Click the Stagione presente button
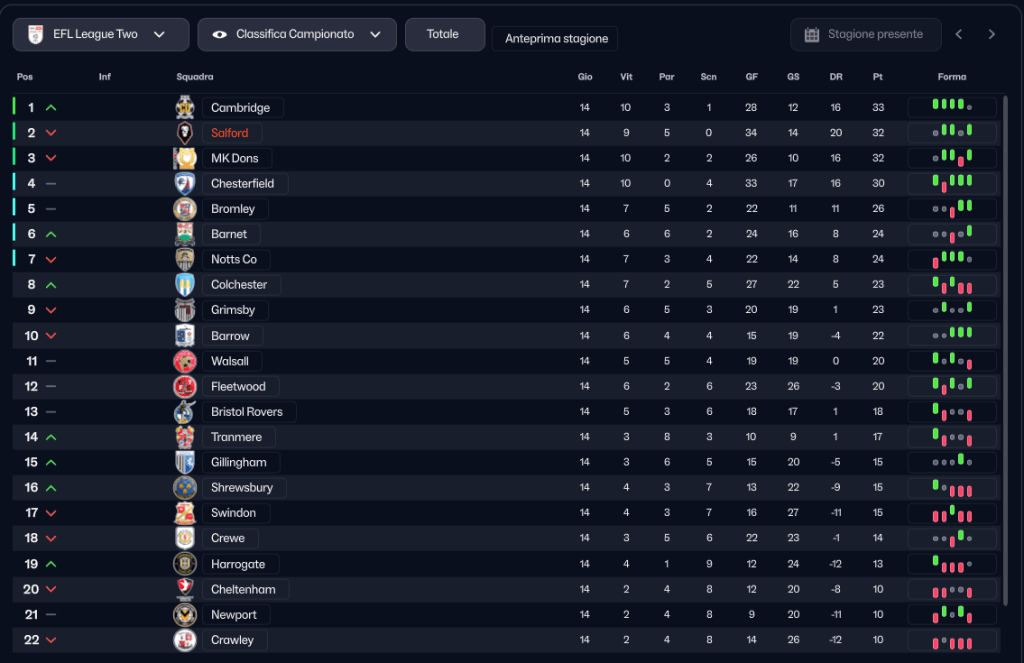The image size is (1024, 663). pos(865,34)
